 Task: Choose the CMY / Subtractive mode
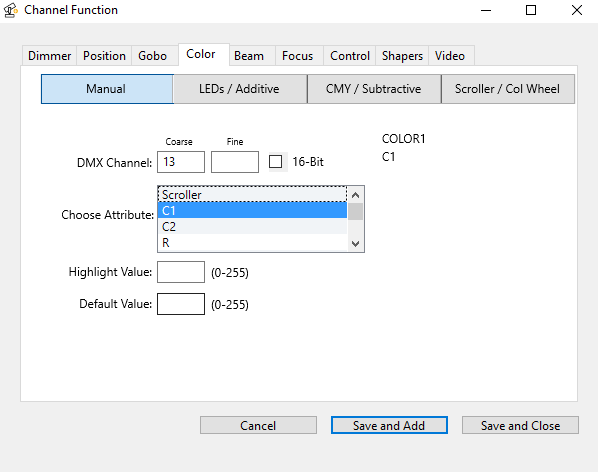click(x=374, y=89)
